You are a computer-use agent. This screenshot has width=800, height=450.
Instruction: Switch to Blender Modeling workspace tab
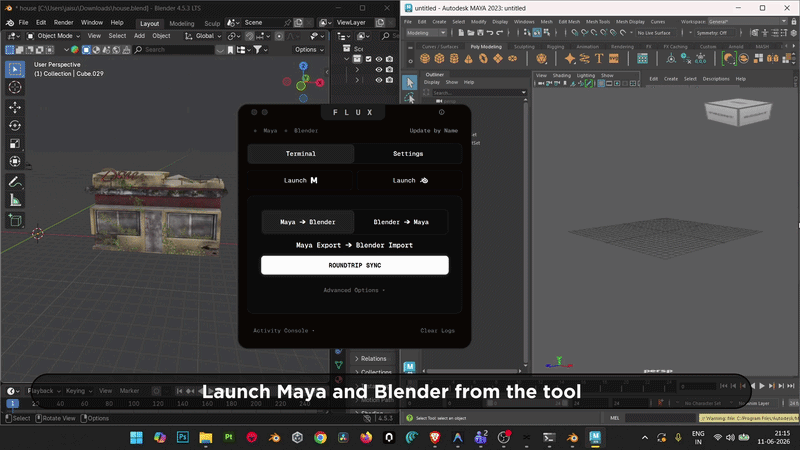click(x=182, y=23)
